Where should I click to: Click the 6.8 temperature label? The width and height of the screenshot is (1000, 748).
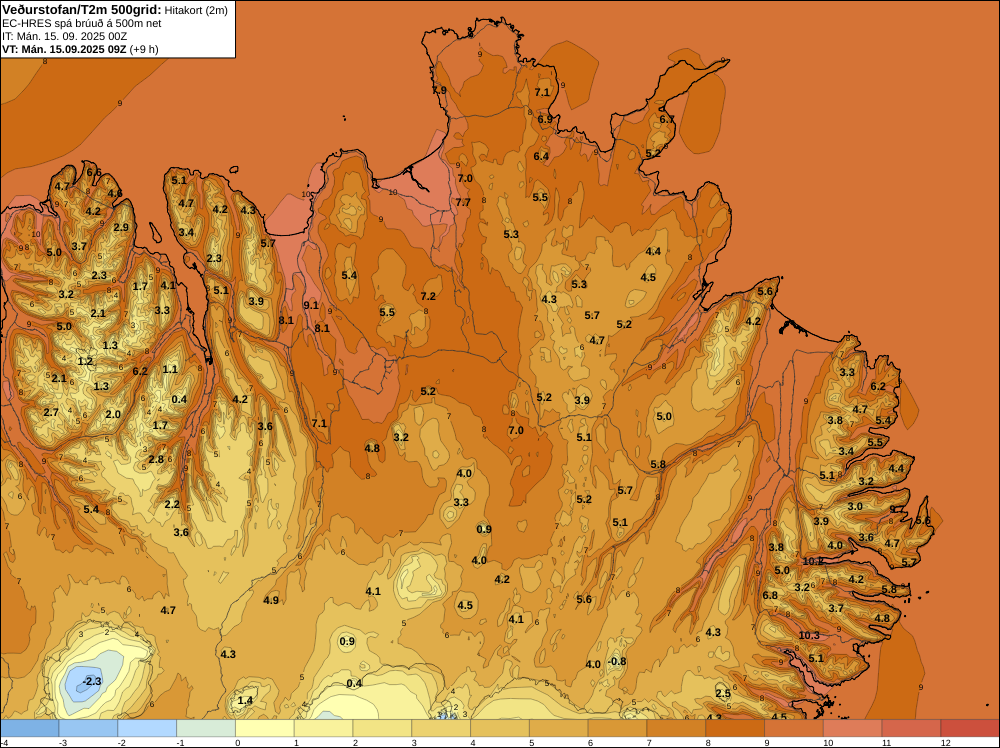[x=770, y=596]
